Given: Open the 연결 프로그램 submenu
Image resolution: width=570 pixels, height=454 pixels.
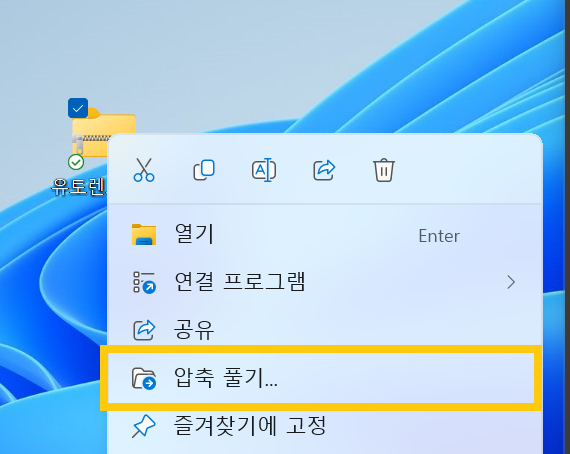Looking at the screenshot, I should tap(325, 282).
